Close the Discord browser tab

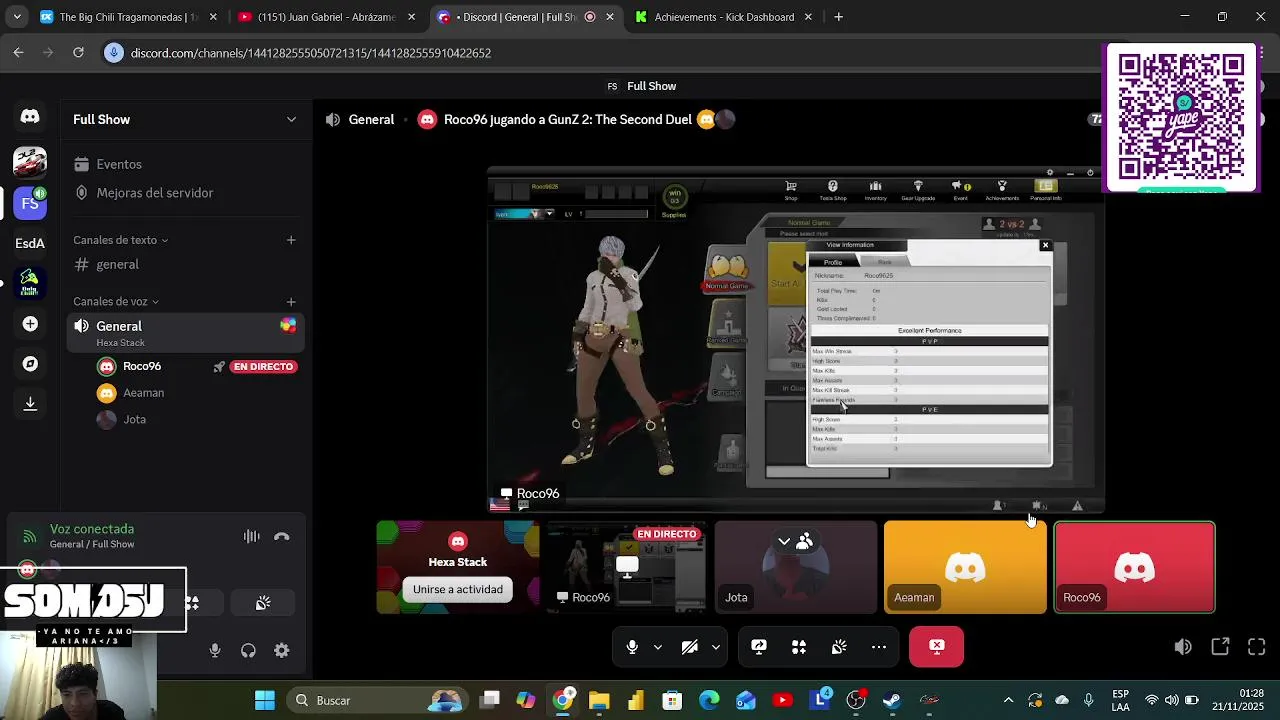[x=610, y=17]
